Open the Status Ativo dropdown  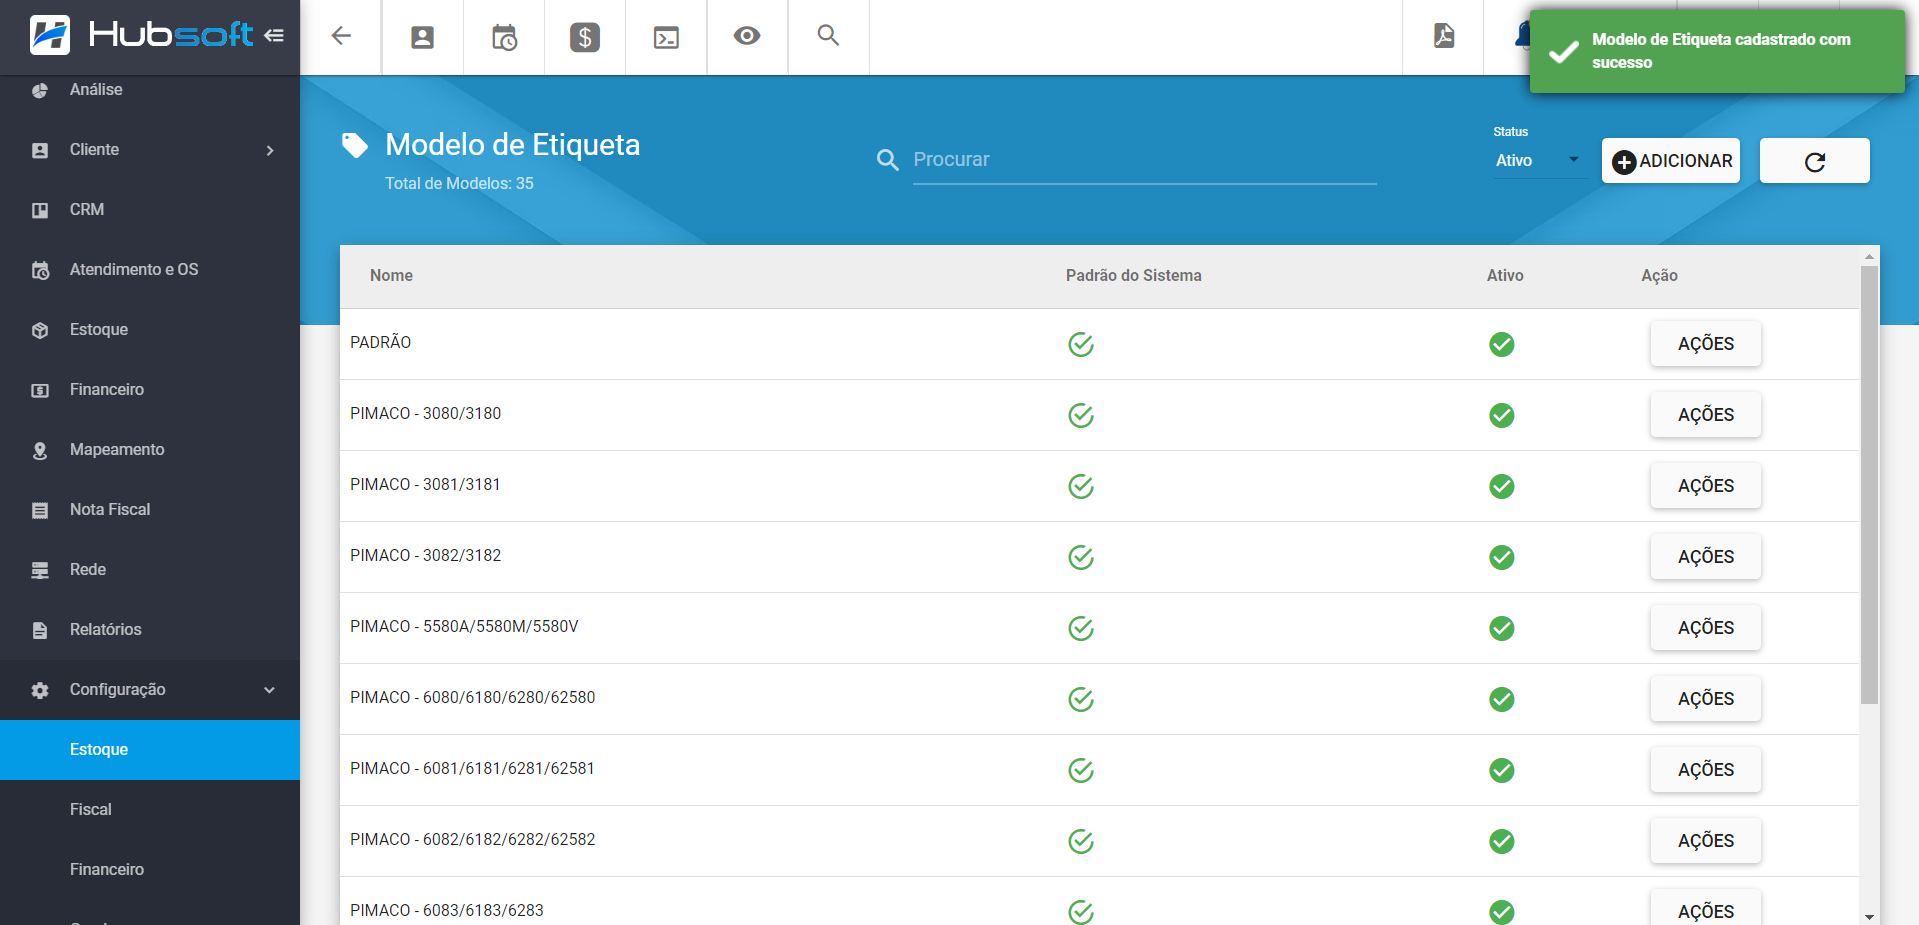click(x=1538, y=160)
